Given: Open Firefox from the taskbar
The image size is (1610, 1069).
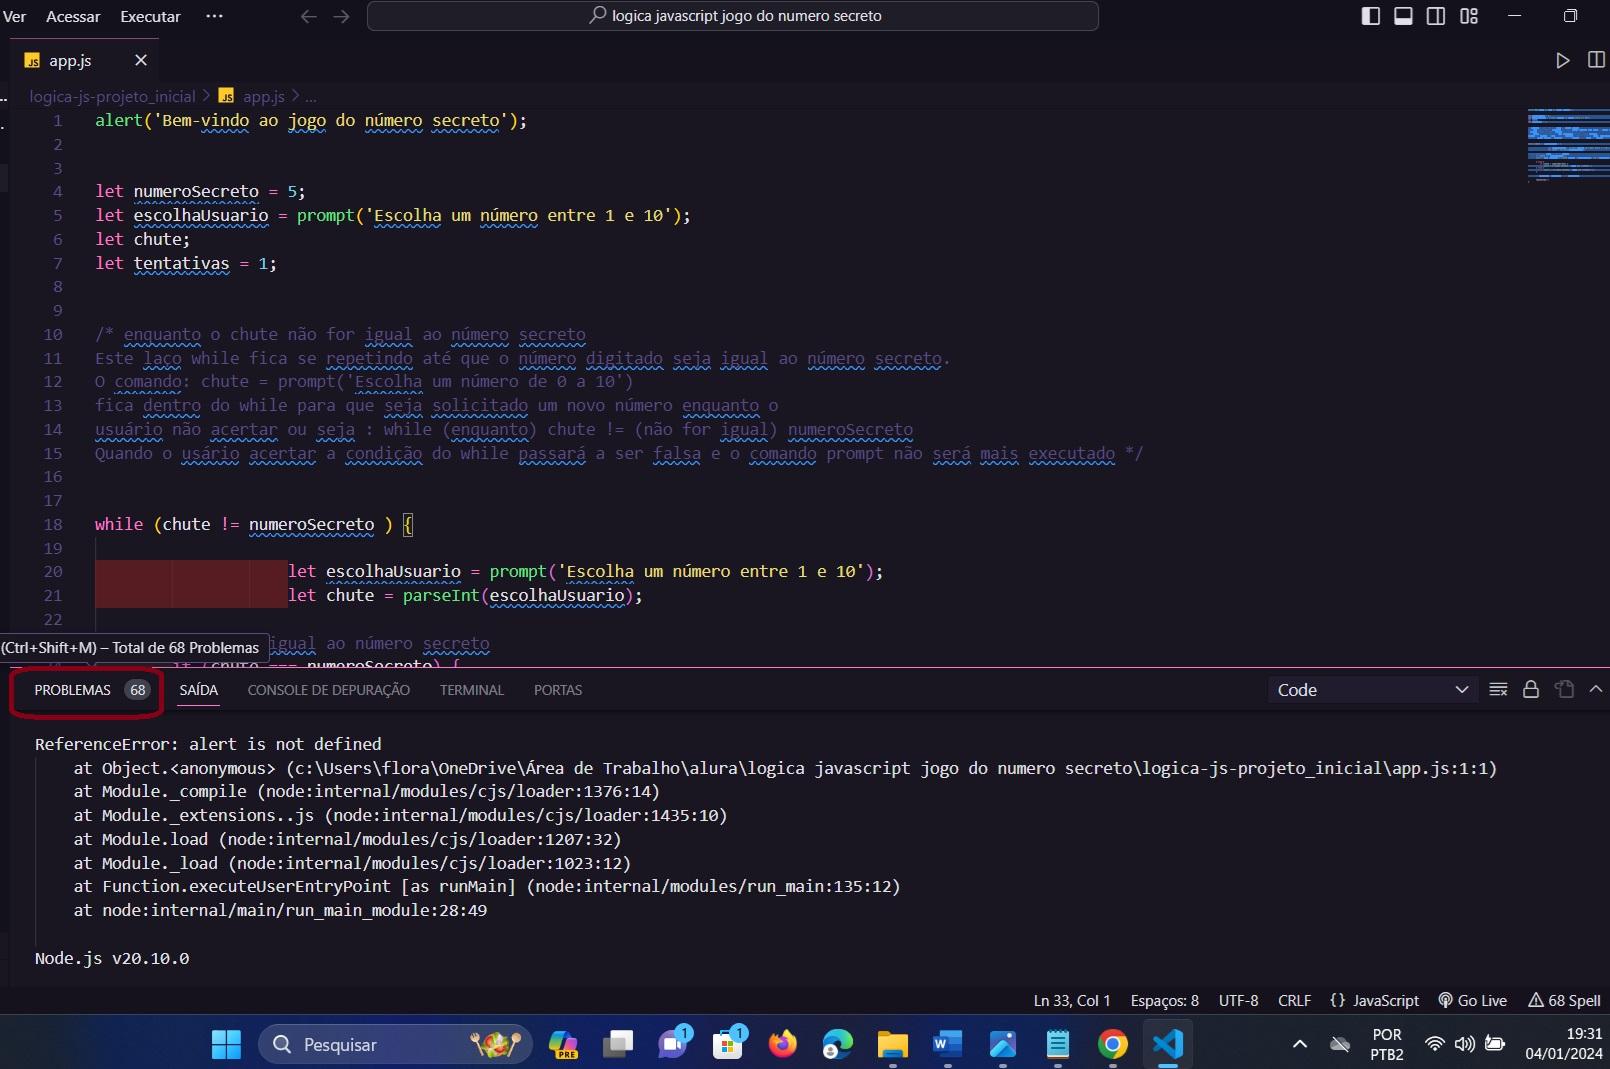Looking at the screenshot, I should pos(783,1045).
